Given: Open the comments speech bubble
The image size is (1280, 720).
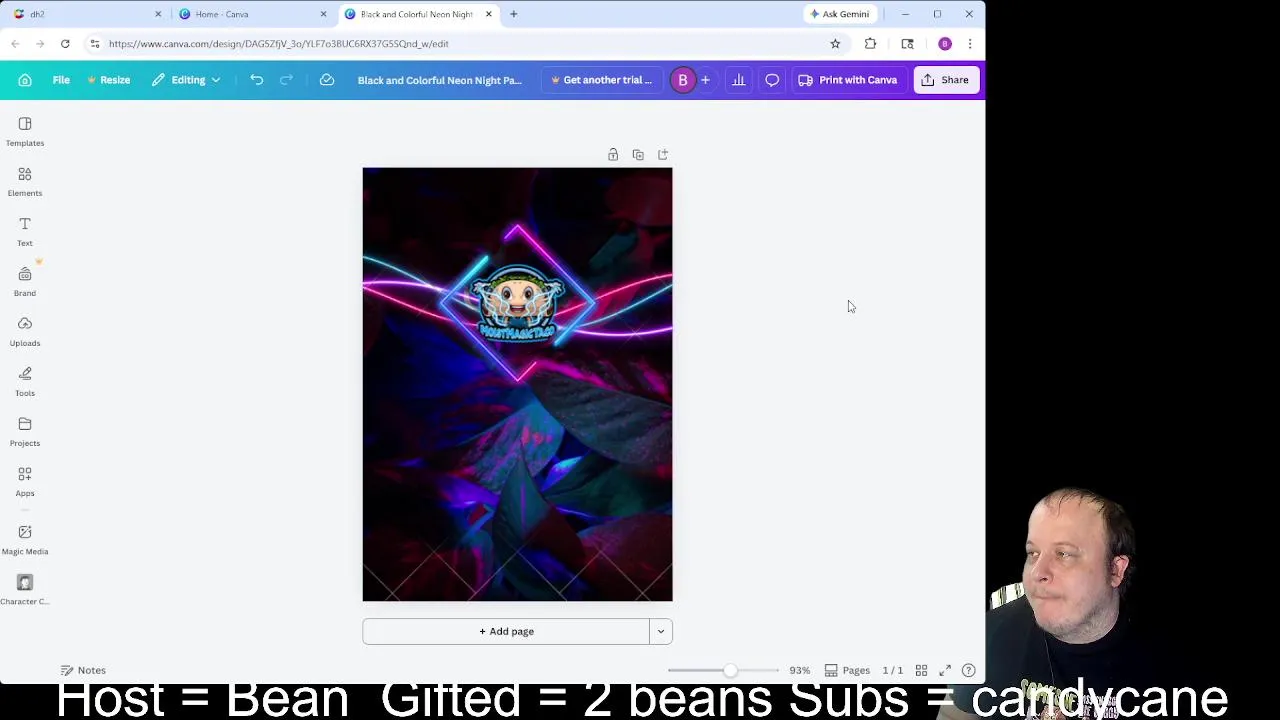Looking at the screenshot, I should coord(772,80).
